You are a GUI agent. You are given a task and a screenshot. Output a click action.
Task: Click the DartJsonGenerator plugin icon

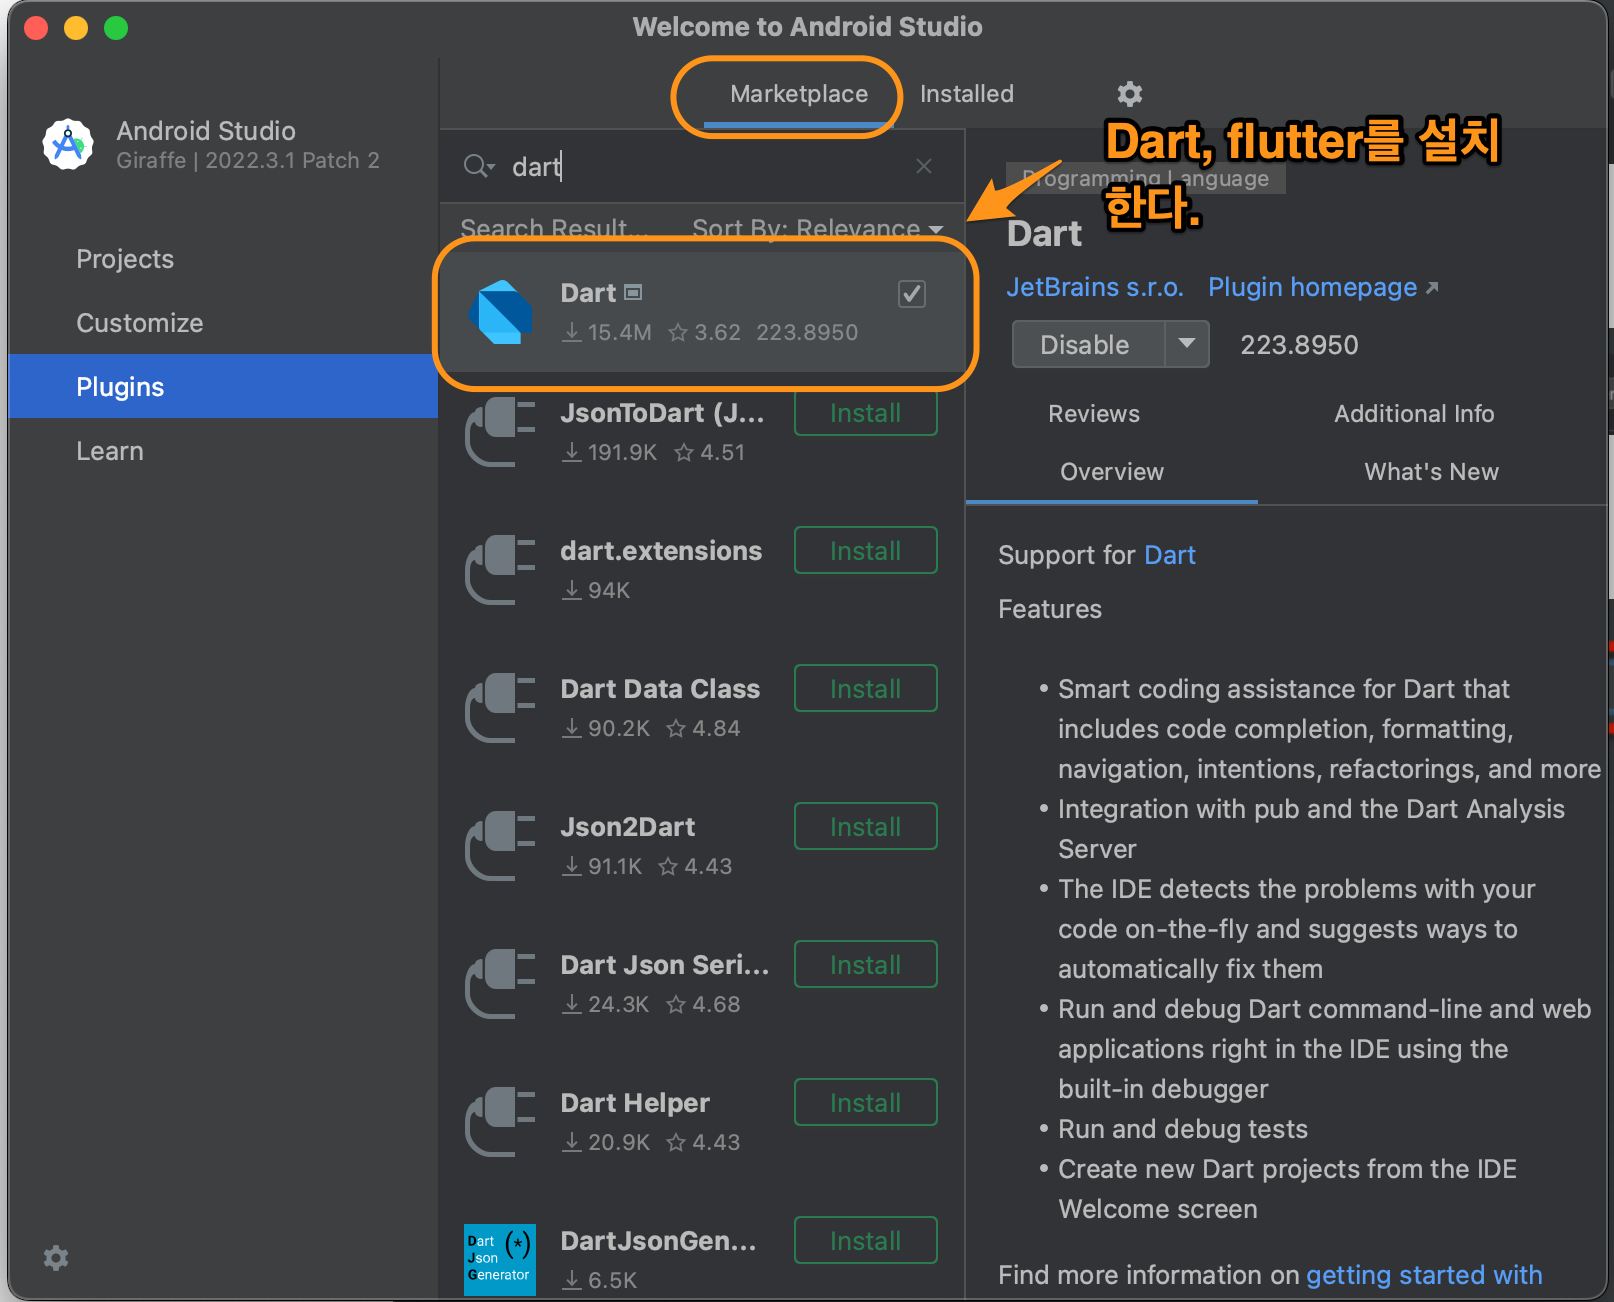pyautogui.click(x=499, y=1258)
